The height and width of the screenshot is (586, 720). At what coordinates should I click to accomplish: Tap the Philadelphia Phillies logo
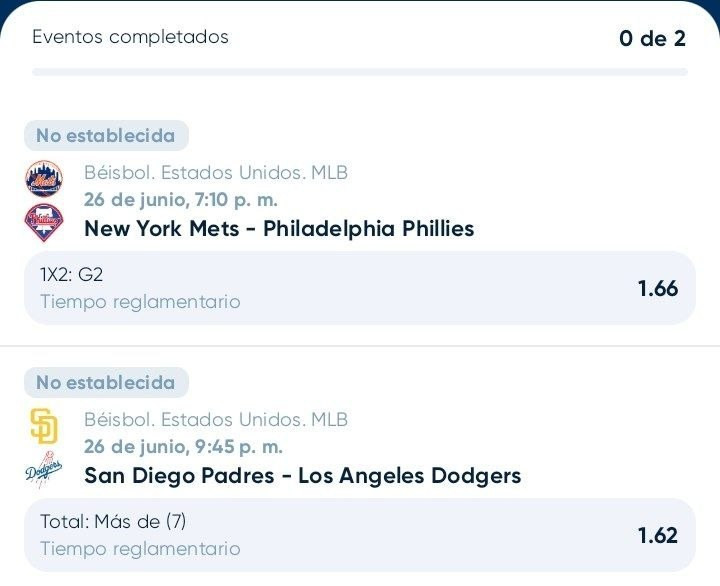(44, 223)
